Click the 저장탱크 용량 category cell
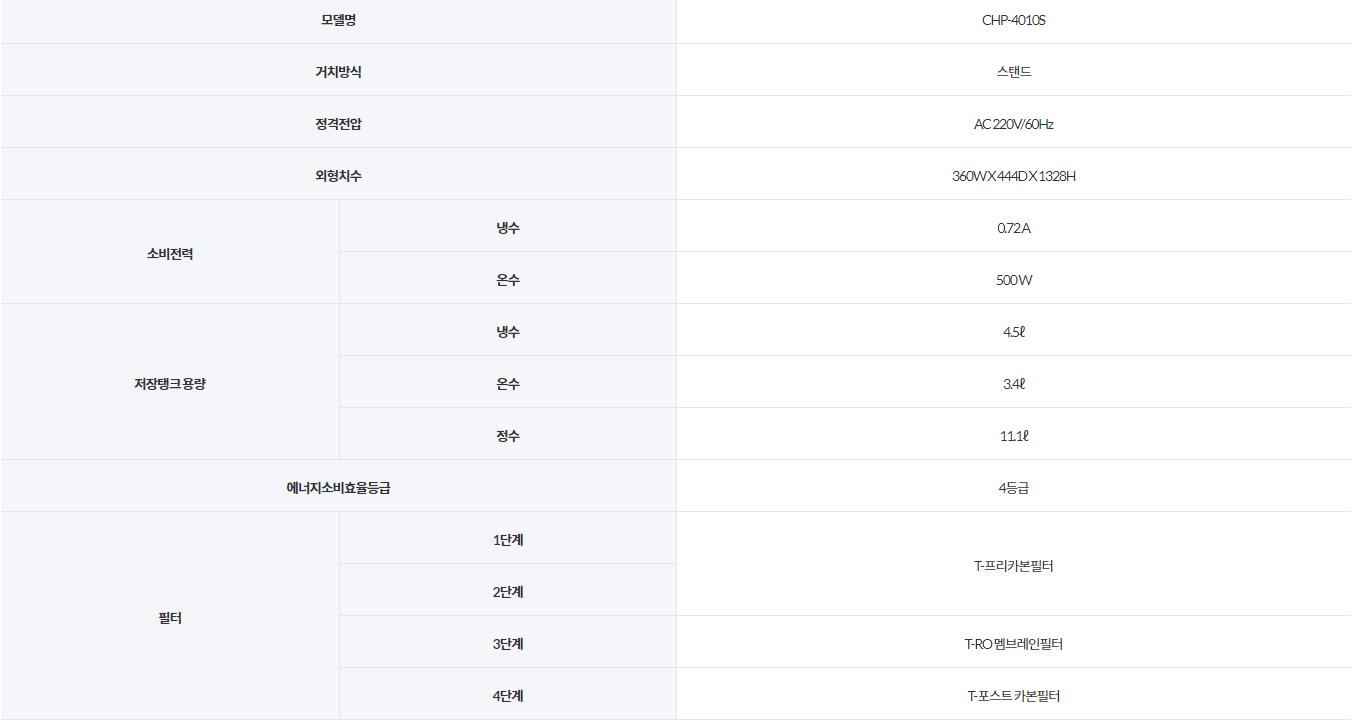Viewport: 1355px width, 724px height. pyautogui.click(x=169, y=384)
